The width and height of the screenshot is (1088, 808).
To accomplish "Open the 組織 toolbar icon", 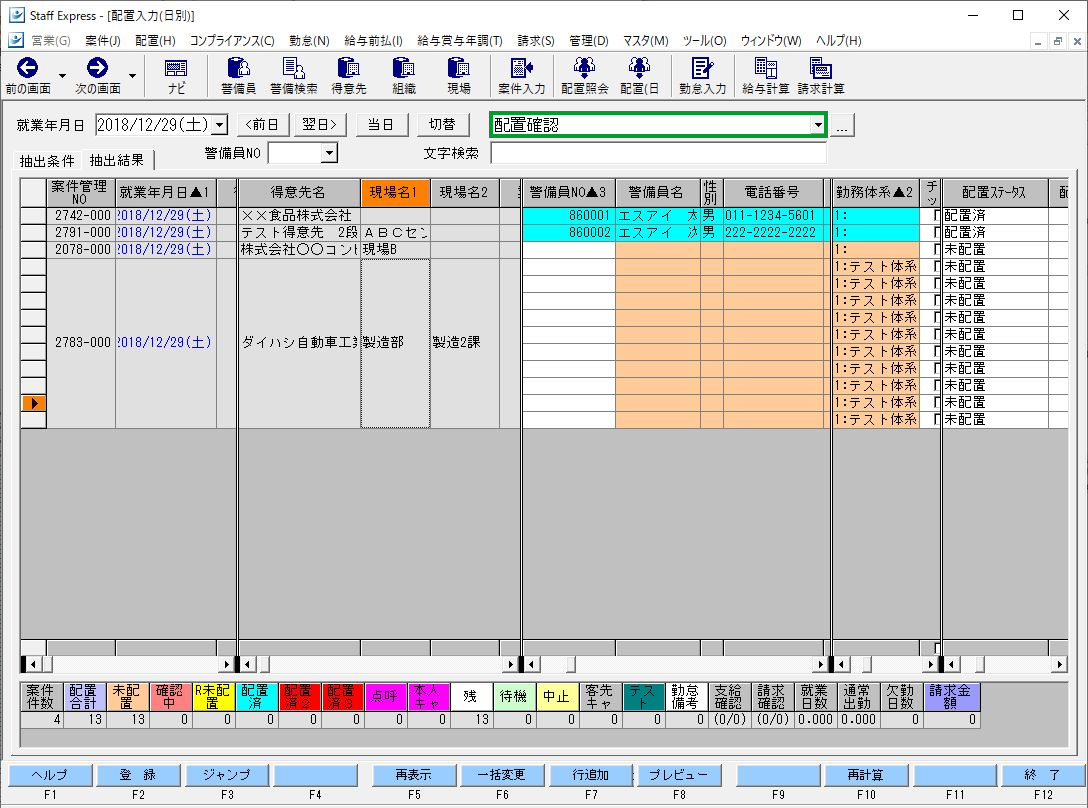I will click(x=404, y=76).
